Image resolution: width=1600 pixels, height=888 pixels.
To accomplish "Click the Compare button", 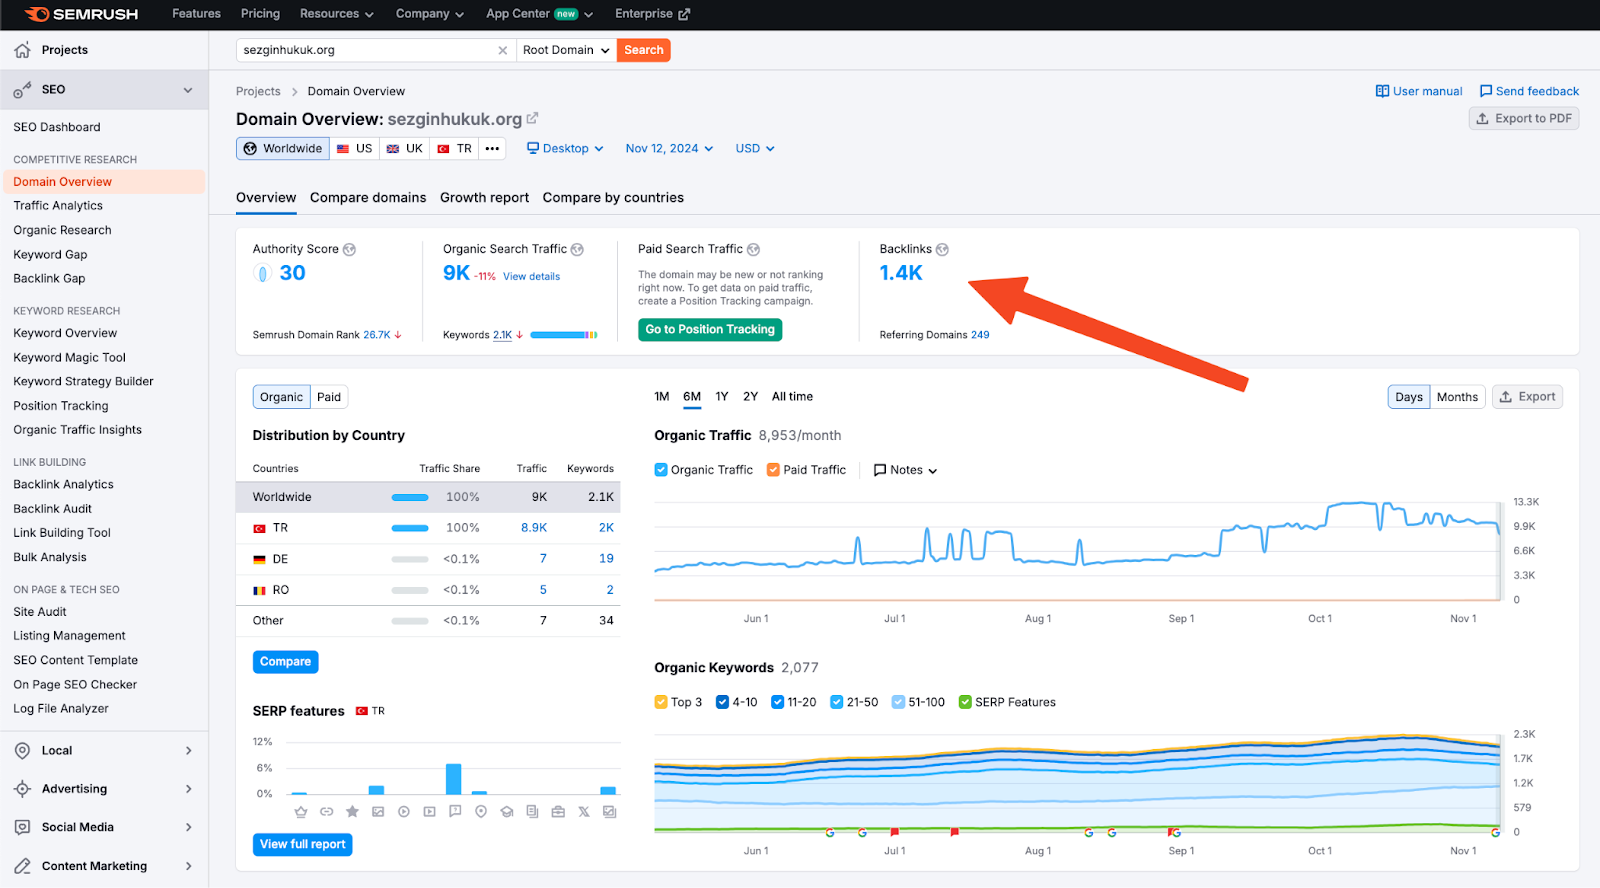I will pyautogui.click(x=285, y=662).
